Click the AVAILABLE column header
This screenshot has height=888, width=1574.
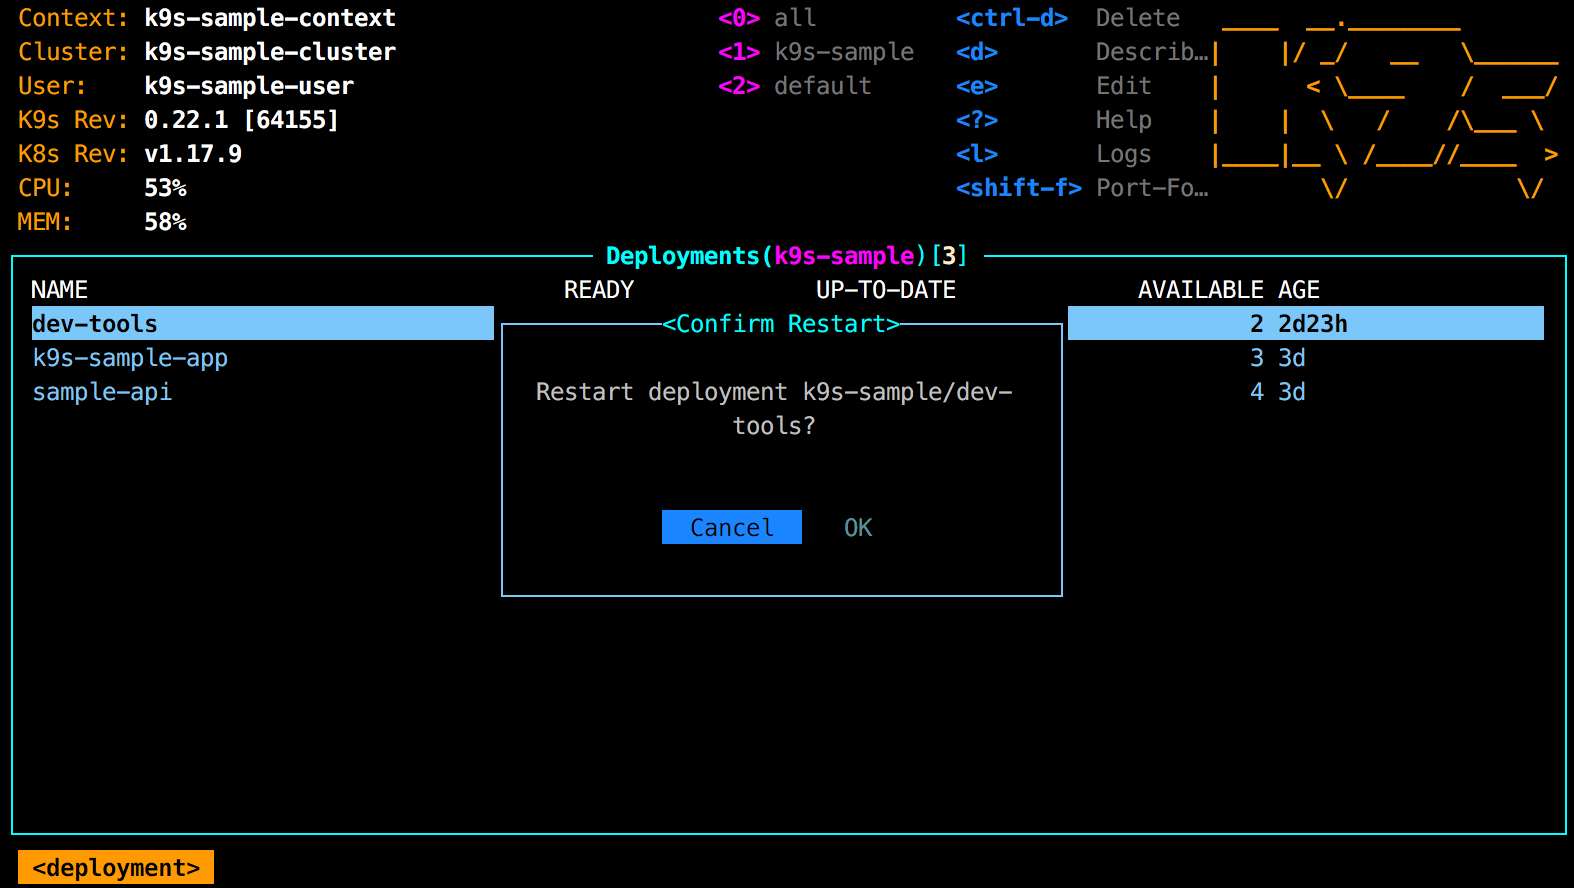(x=1201, y=290)
